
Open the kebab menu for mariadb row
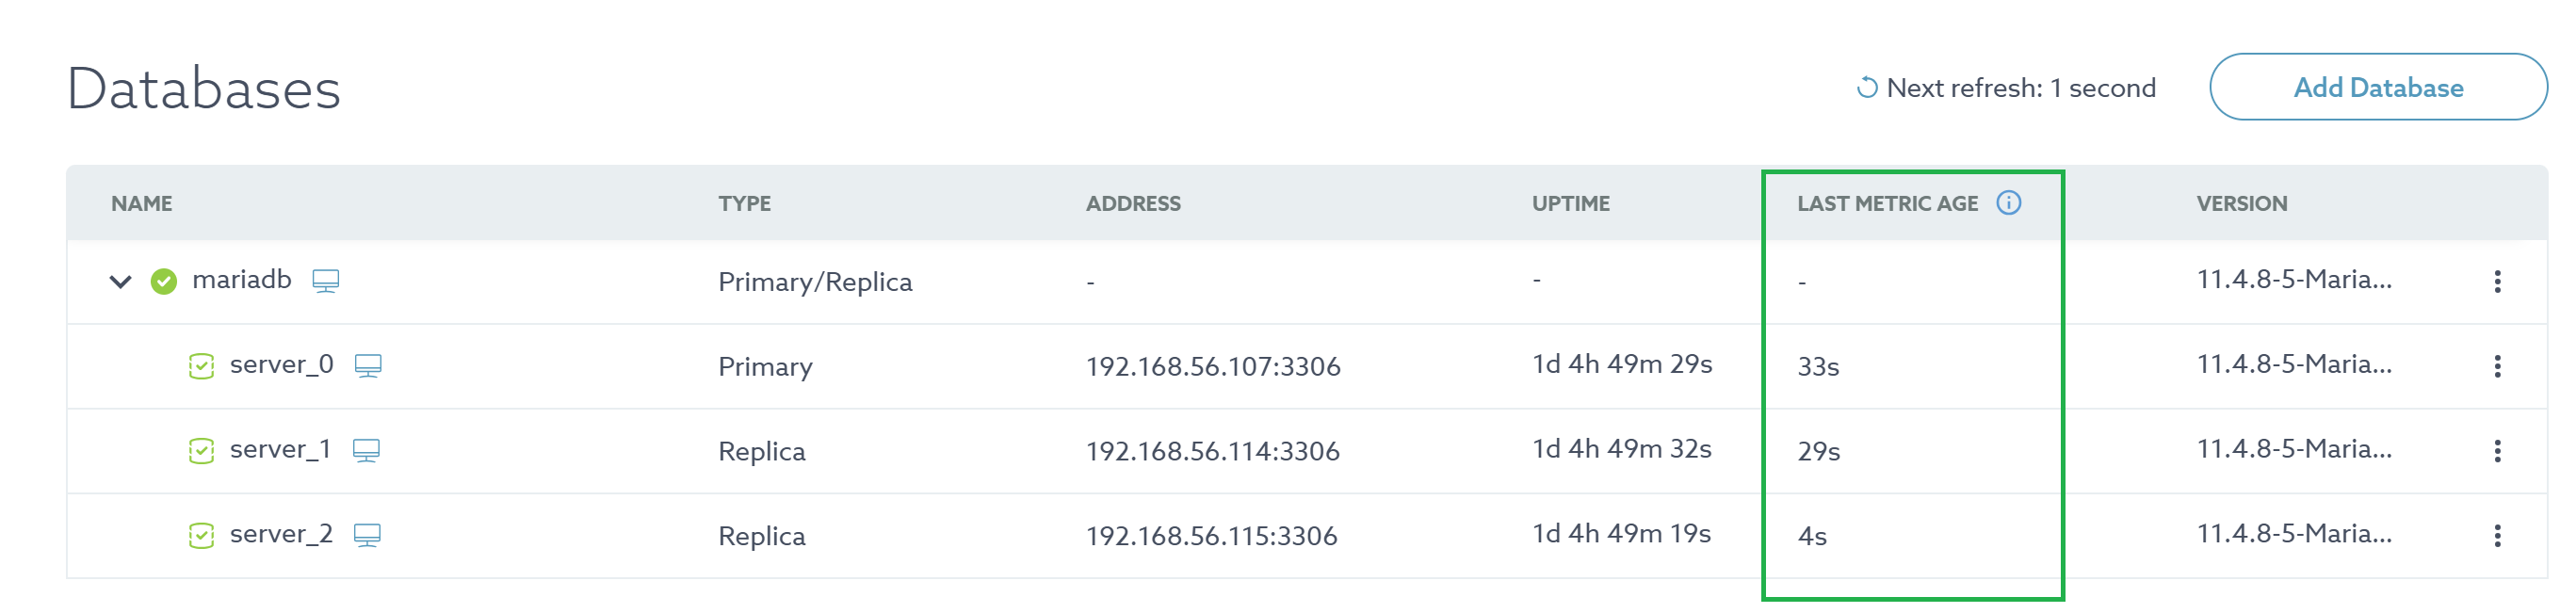coord(2496,282)
